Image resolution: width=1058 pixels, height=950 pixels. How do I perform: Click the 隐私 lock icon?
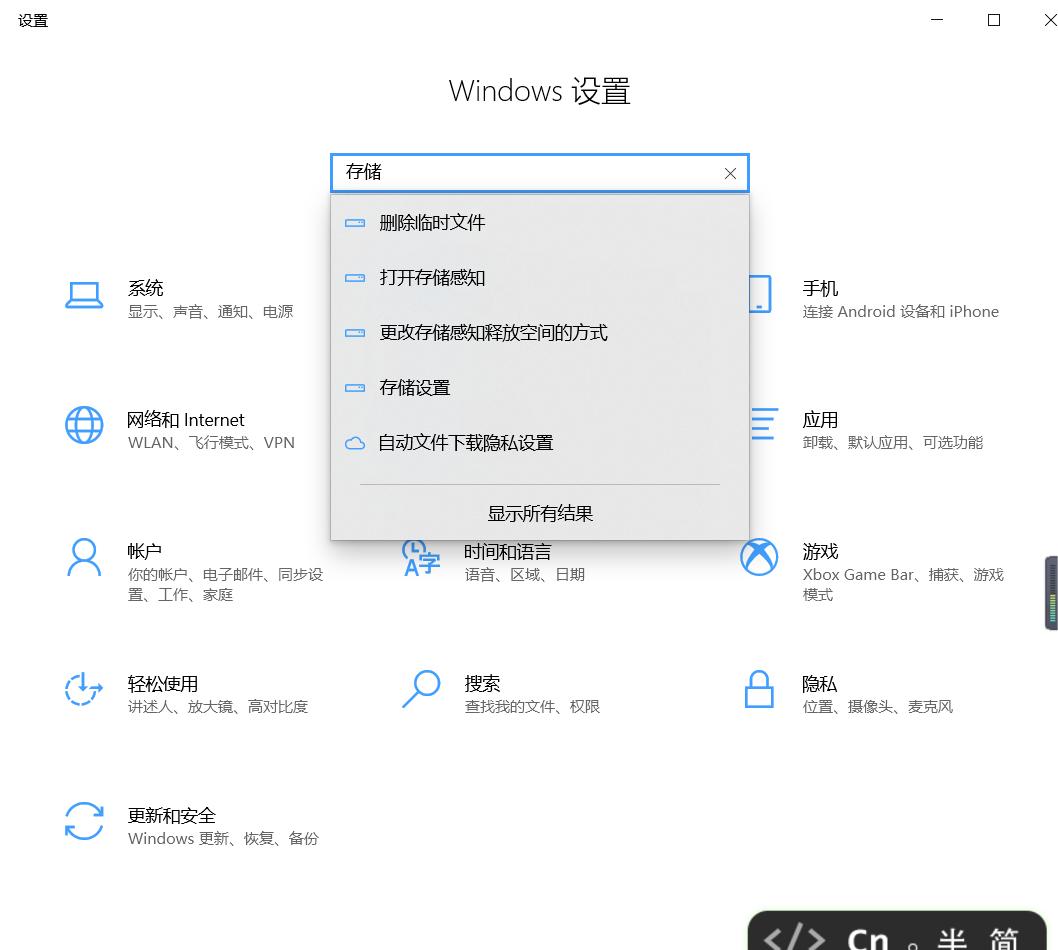coord(760,690)
